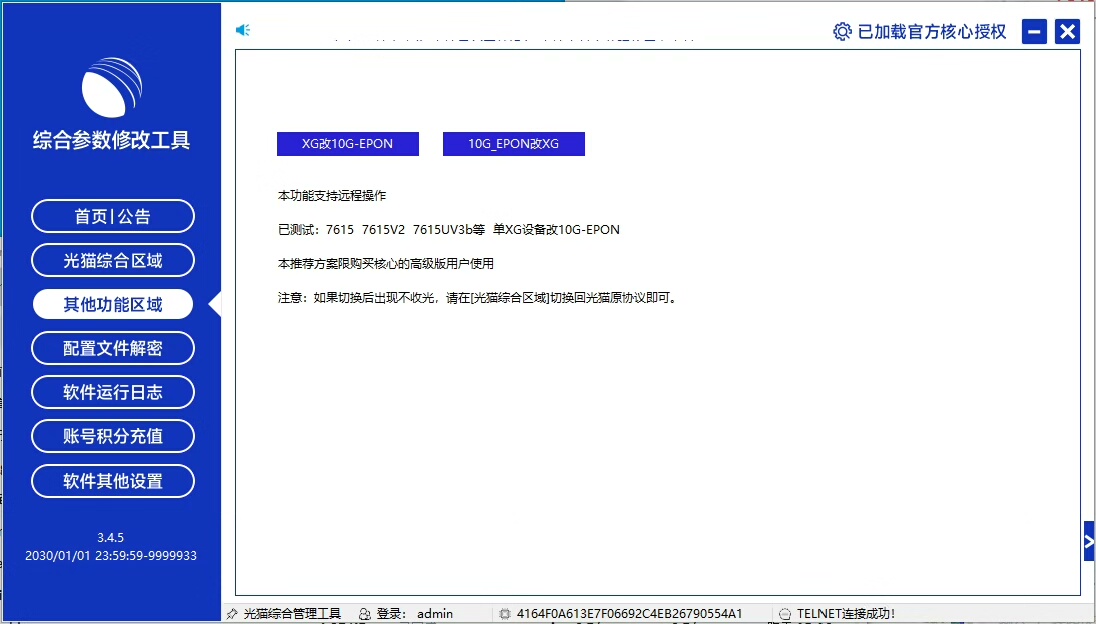Click TELNET连接成功 status text

pyautogui.click(x=846, y=614)
